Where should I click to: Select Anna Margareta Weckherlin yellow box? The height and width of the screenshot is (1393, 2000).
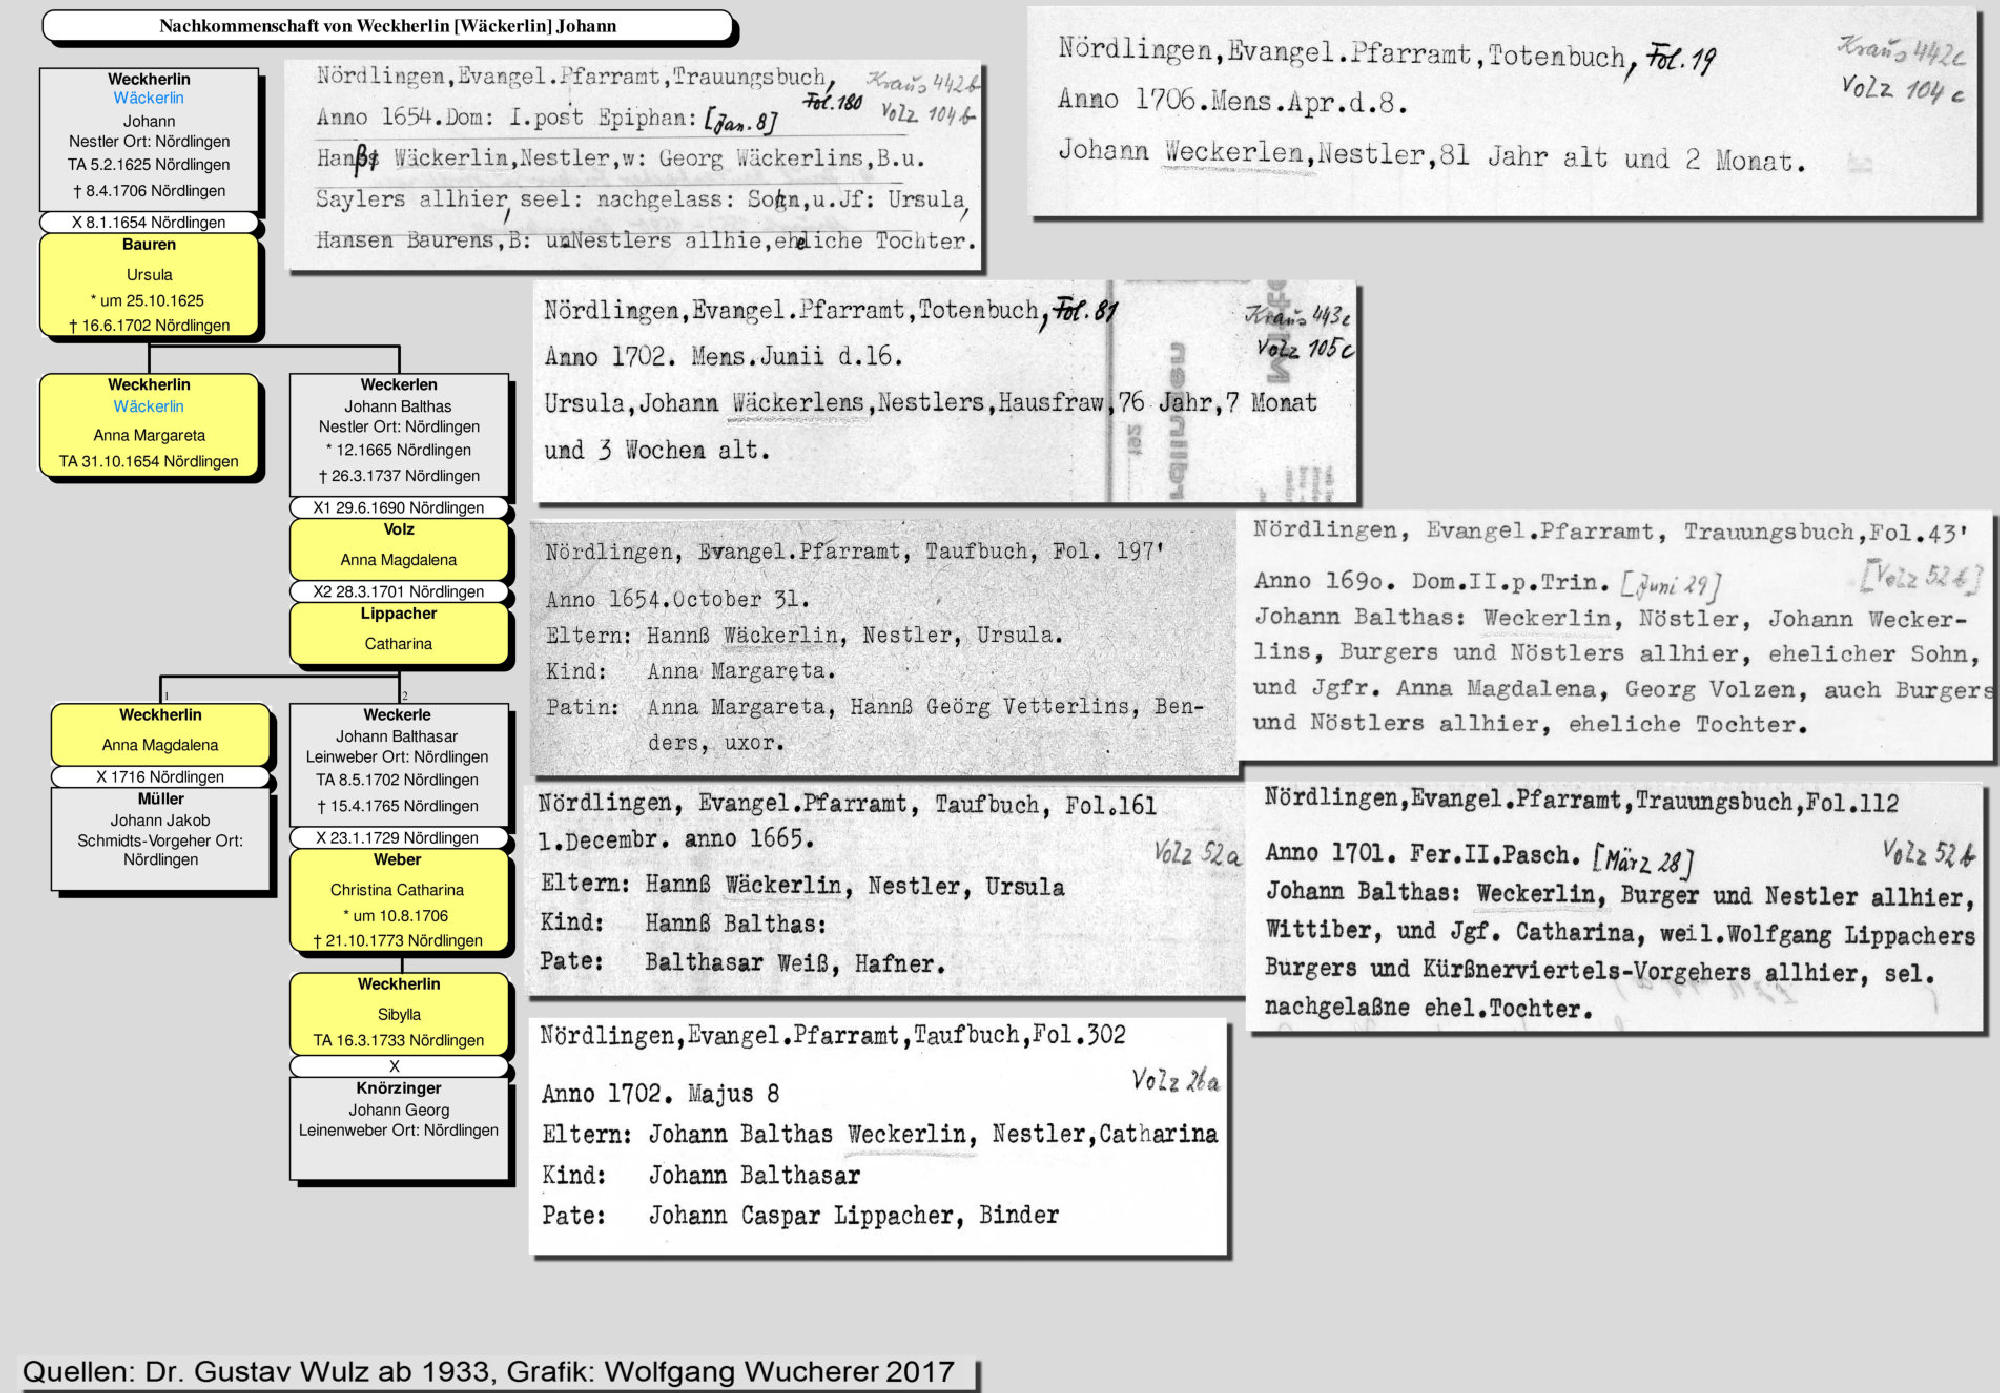pyautogui.click(x=149, y=435)
